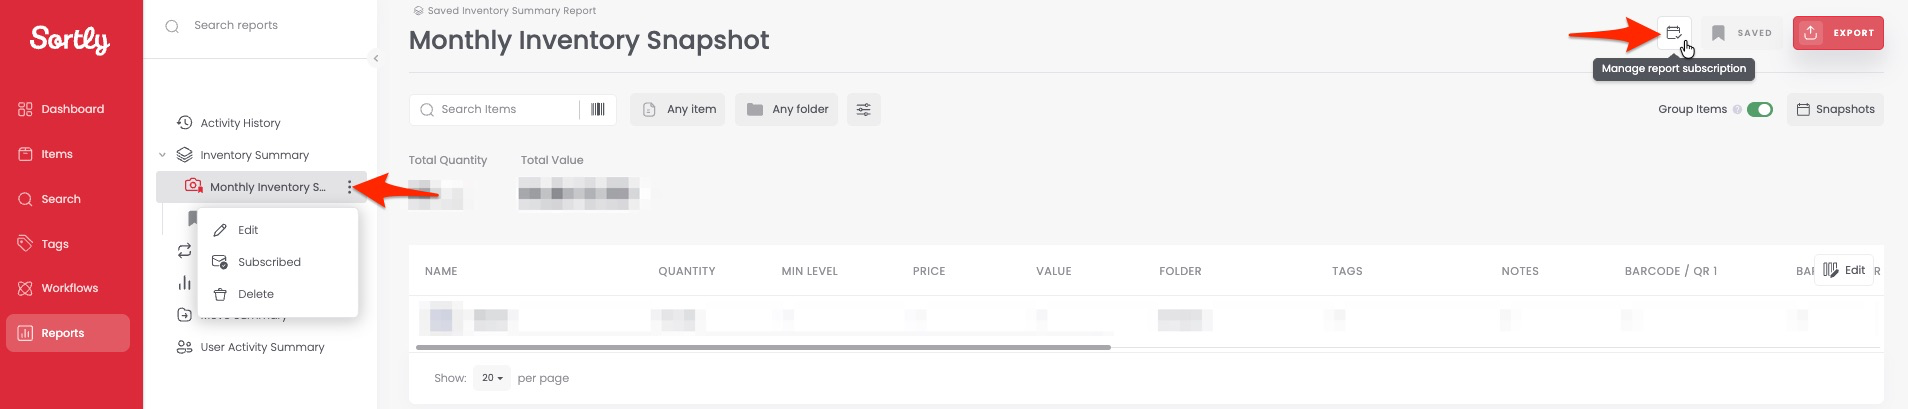Open the Any folder filter dropdown
Screen dimensions: 1908x409
click(x=788, y=109)
